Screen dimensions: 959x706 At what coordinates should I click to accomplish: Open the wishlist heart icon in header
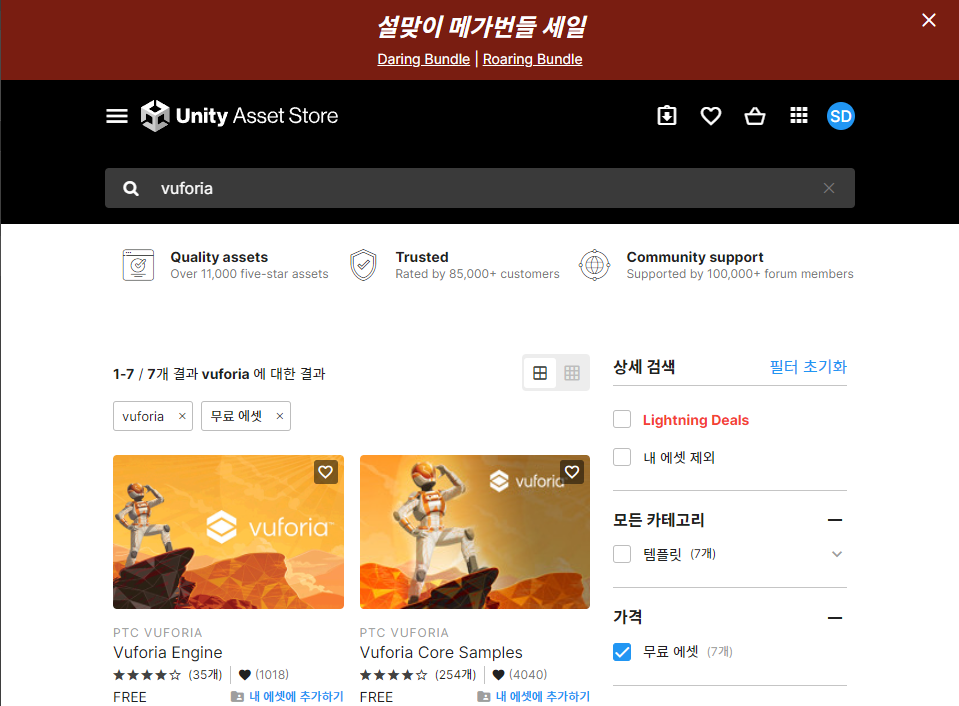pos(711,116)
